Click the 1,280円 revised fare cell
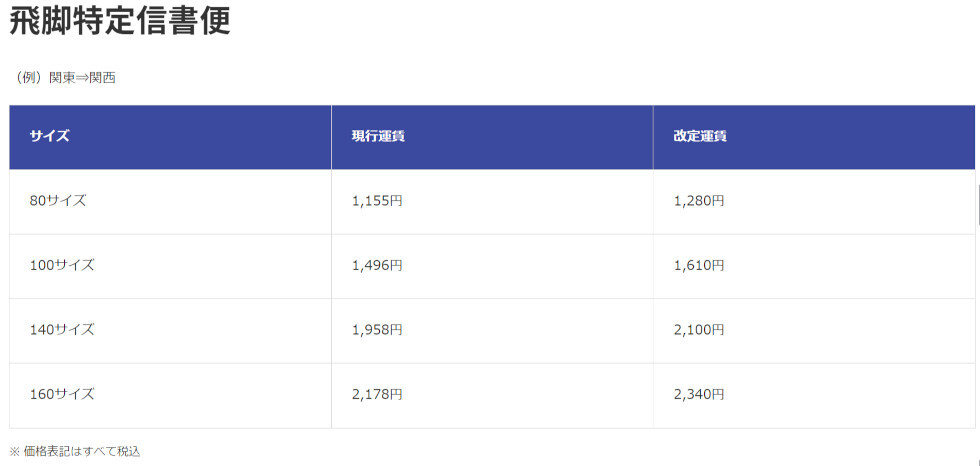Image resolution: width=980 pixels, height=466 pixels. click(699, 201)
